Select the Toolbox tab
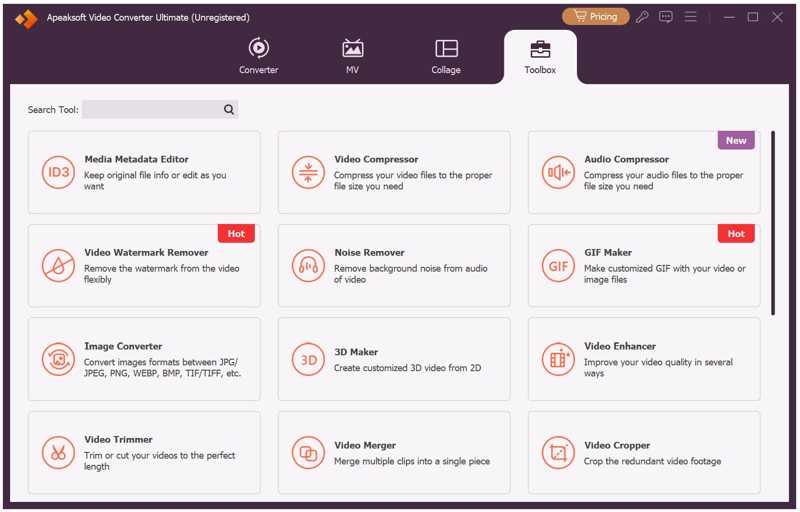800x512 pixels. (540, 57)
